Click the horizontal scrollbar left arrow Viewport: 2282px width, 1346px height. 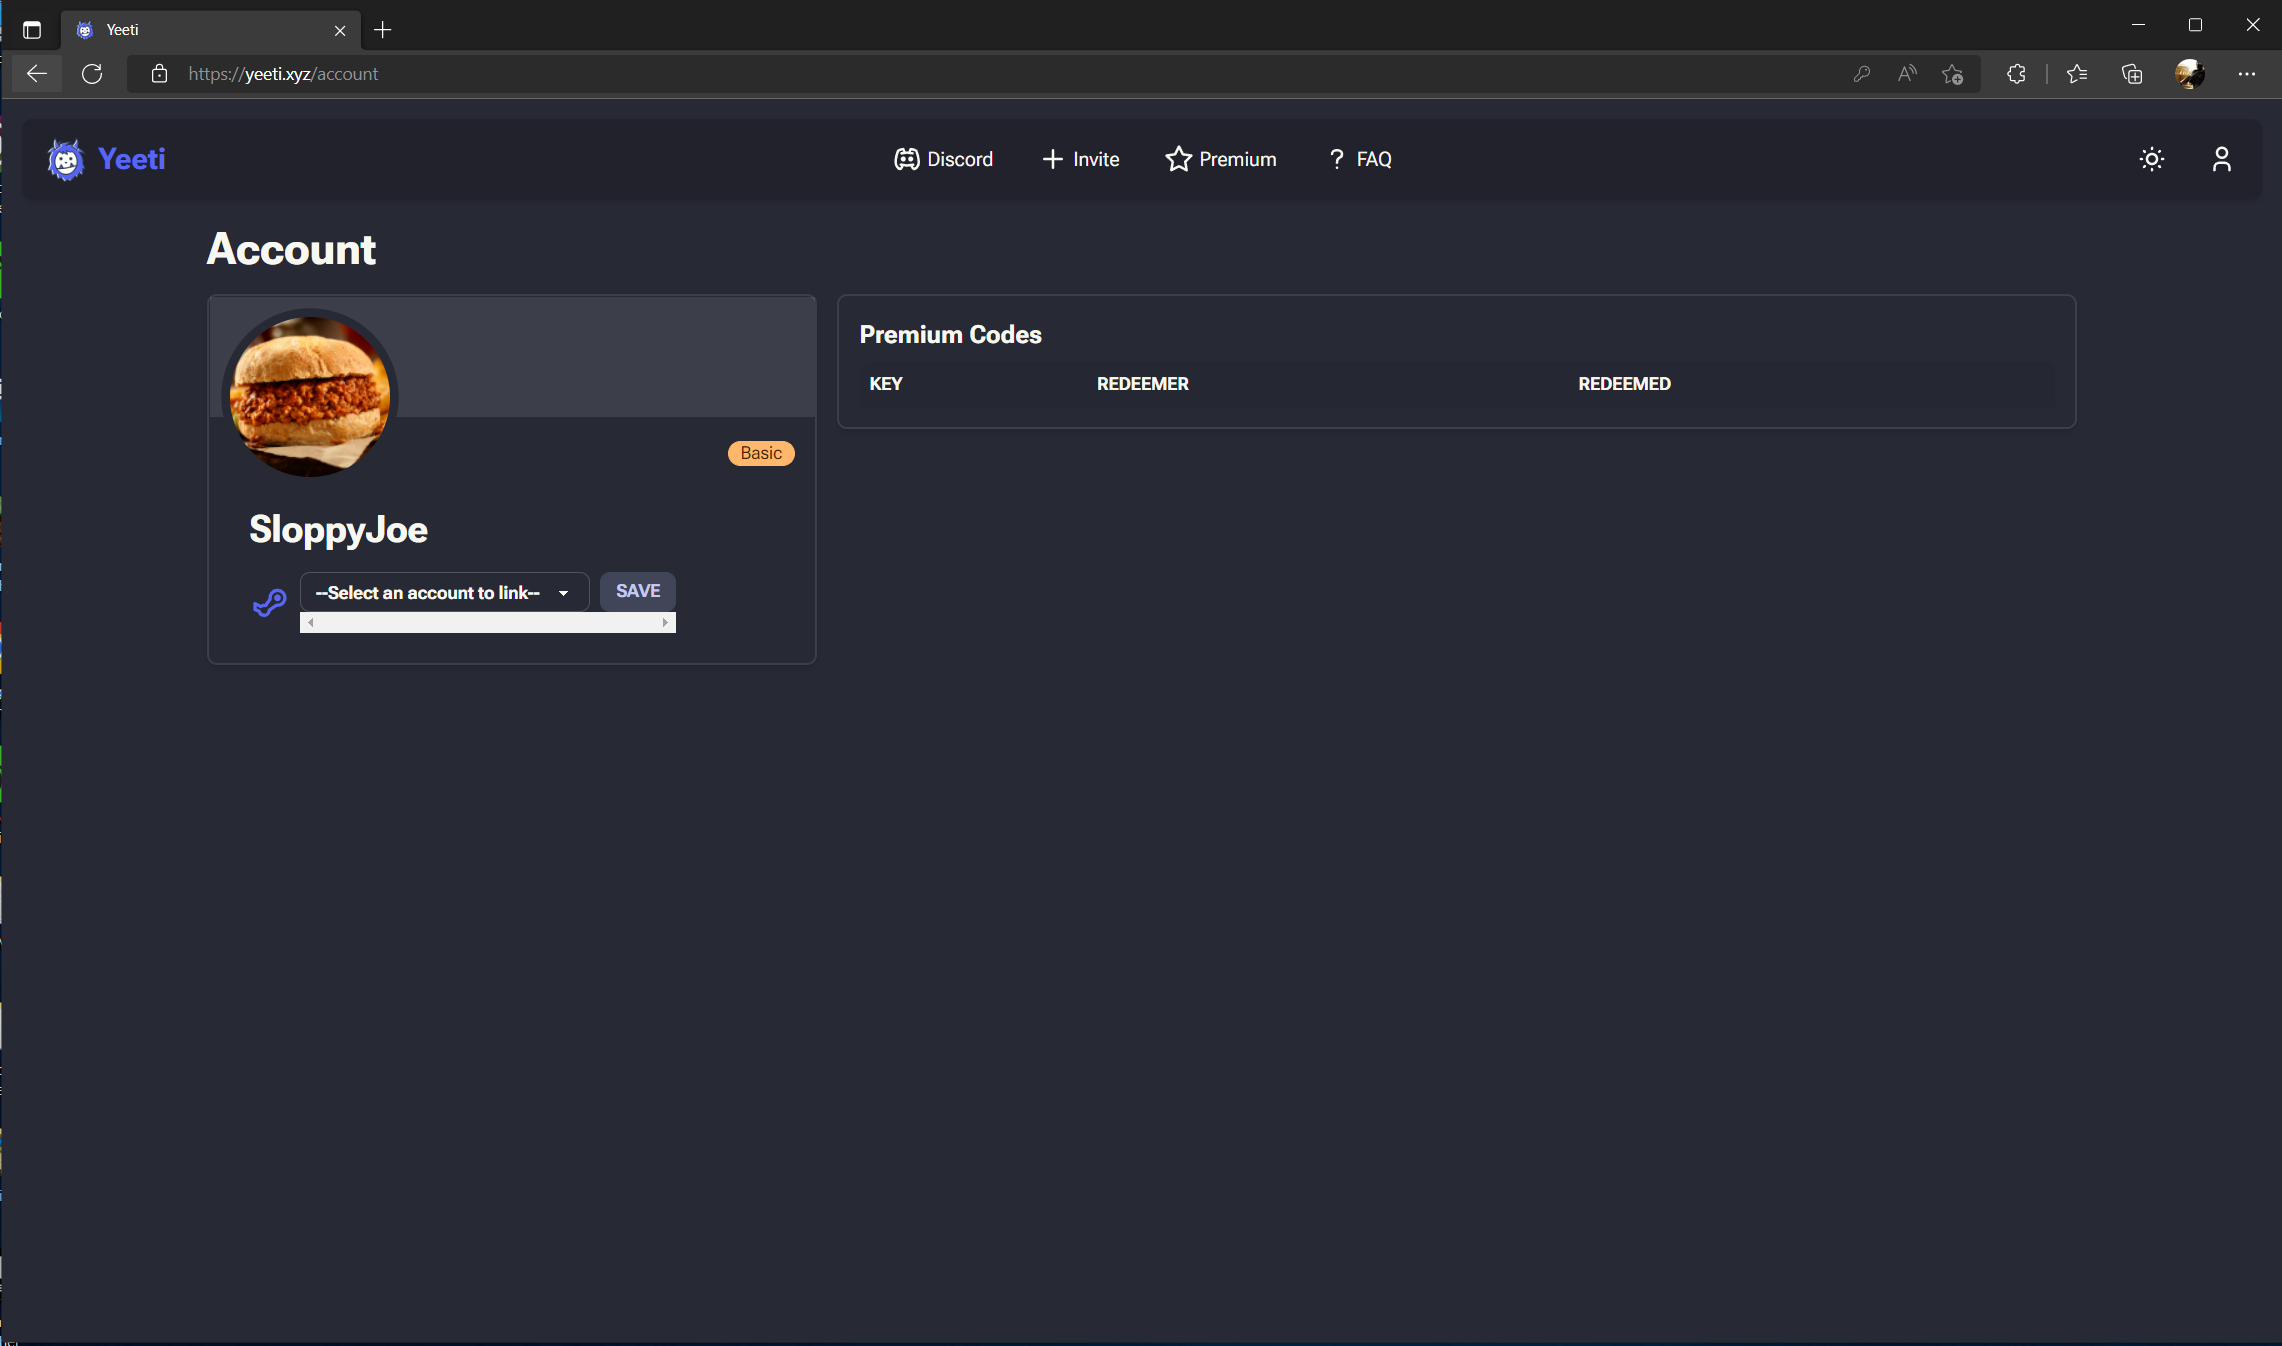pyautogui.click(x=311, y=623)
